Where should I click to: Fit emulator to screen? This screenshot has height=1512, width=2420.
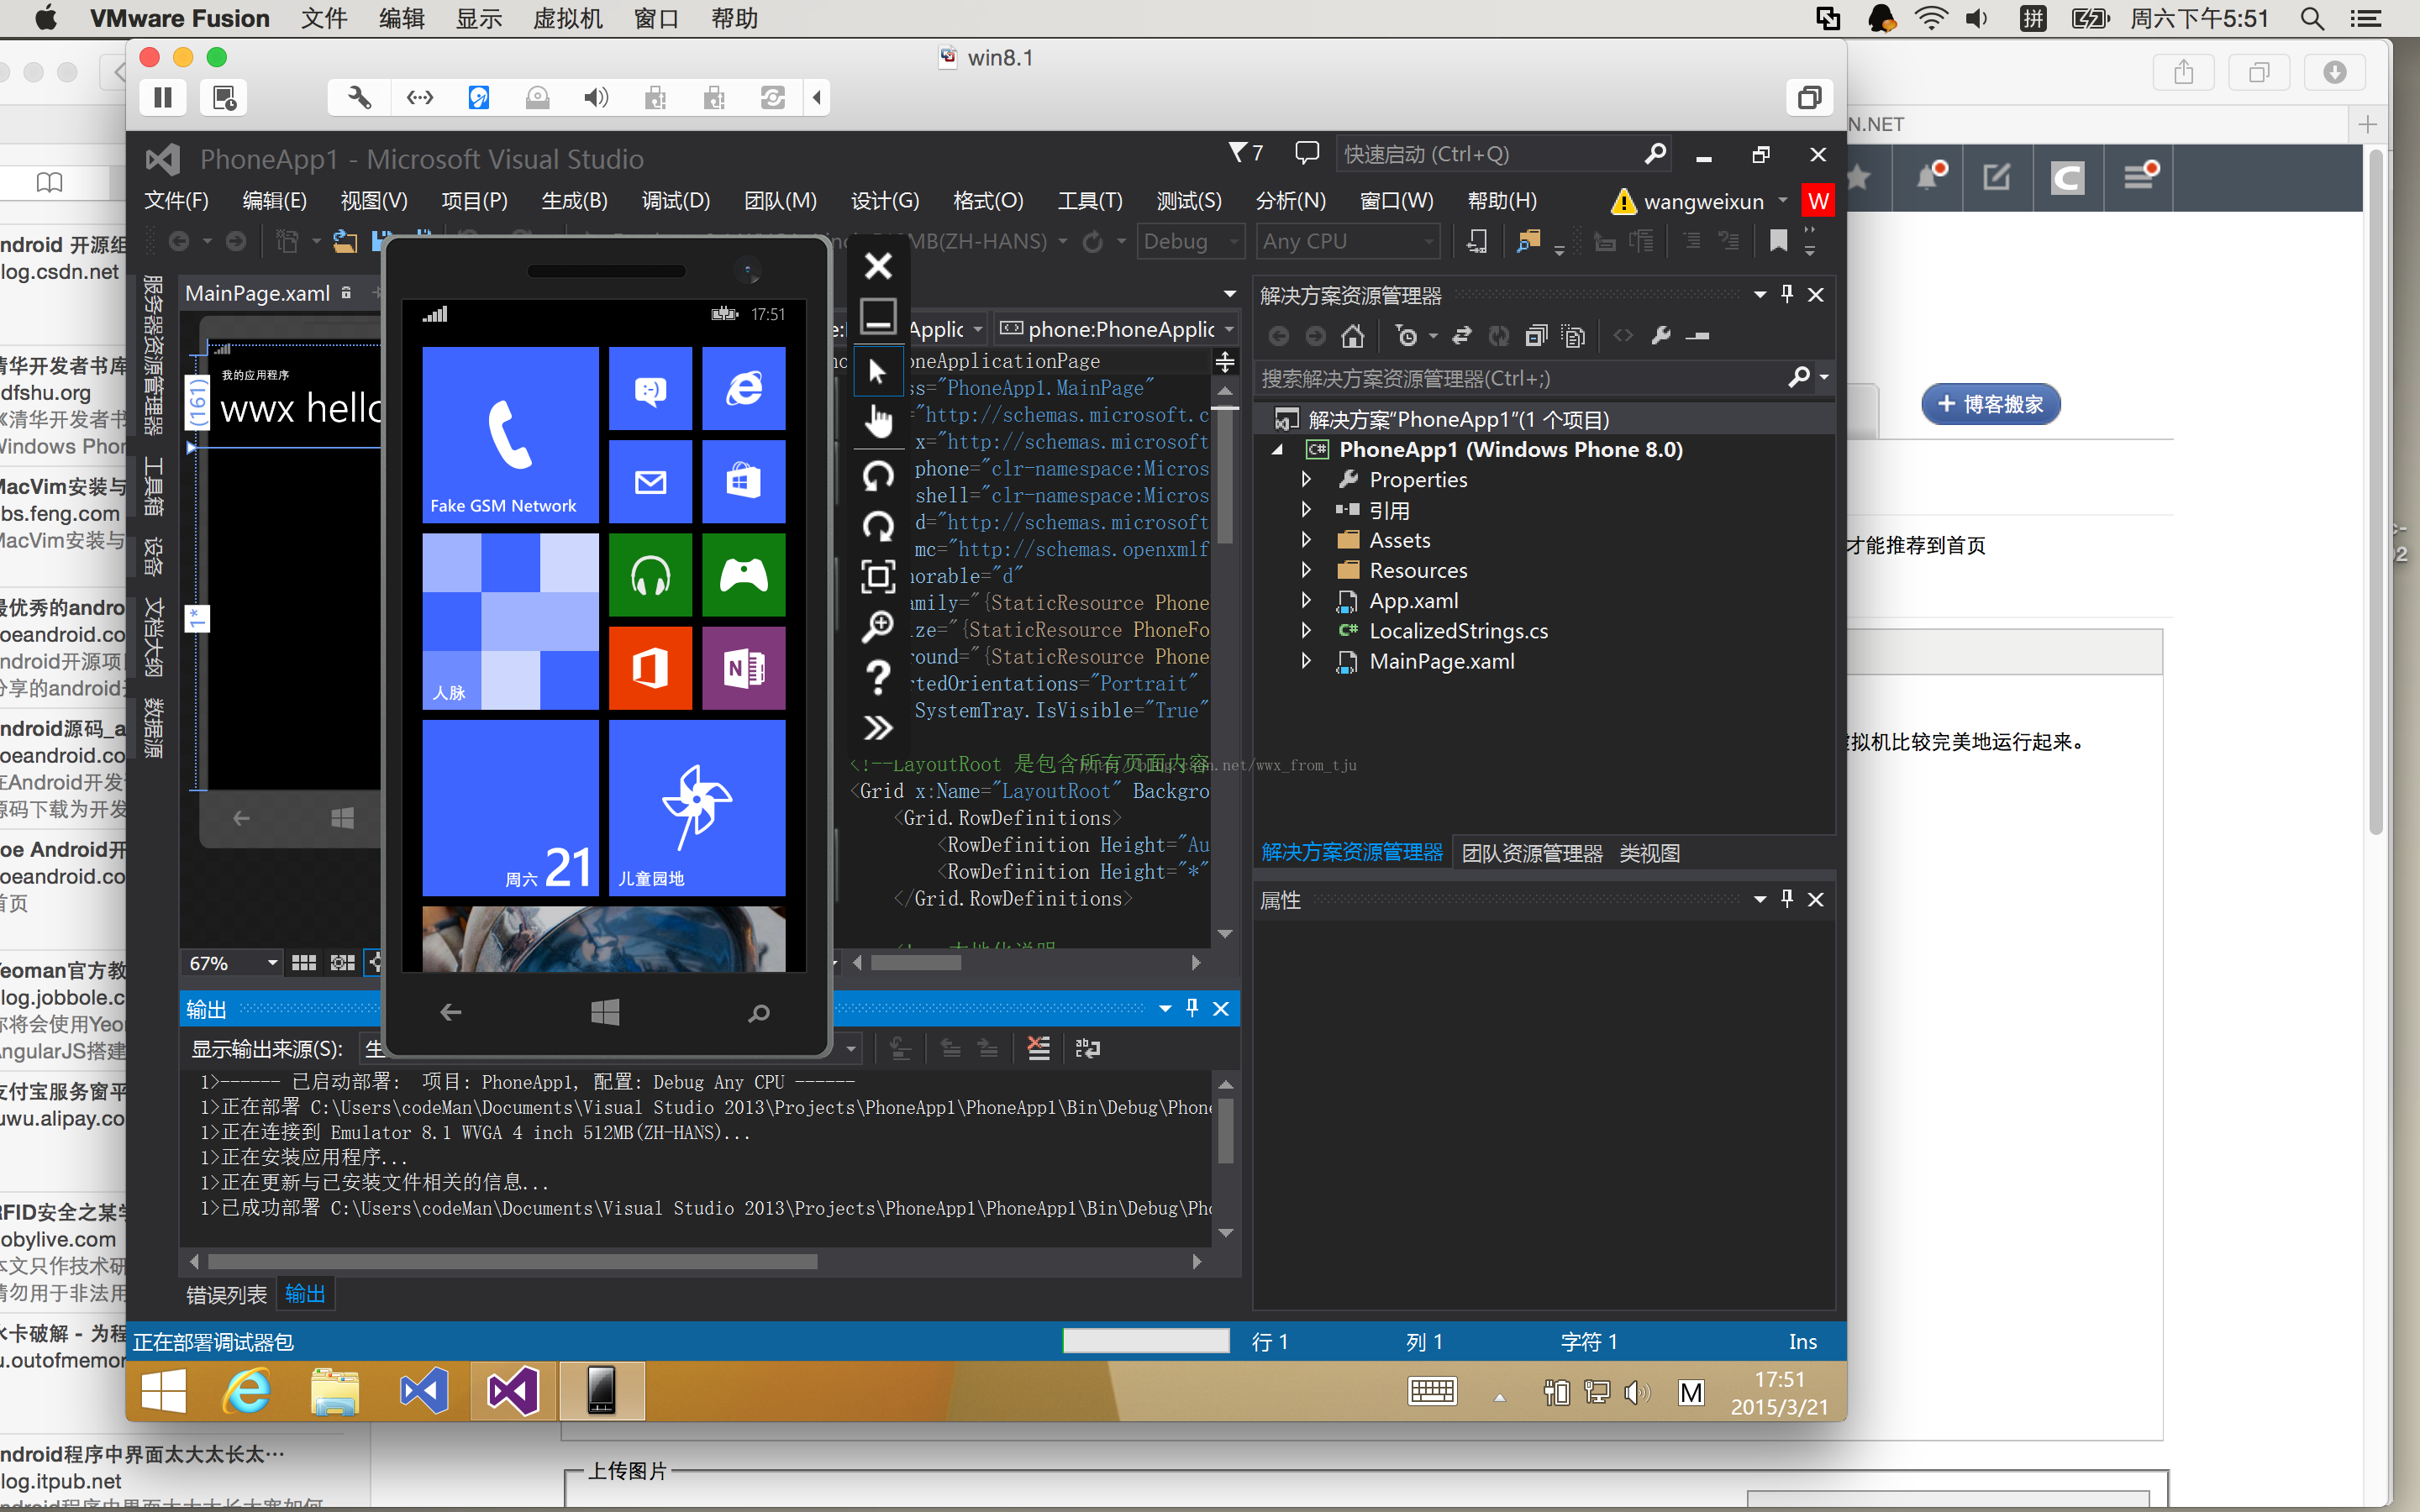point(878,576)
